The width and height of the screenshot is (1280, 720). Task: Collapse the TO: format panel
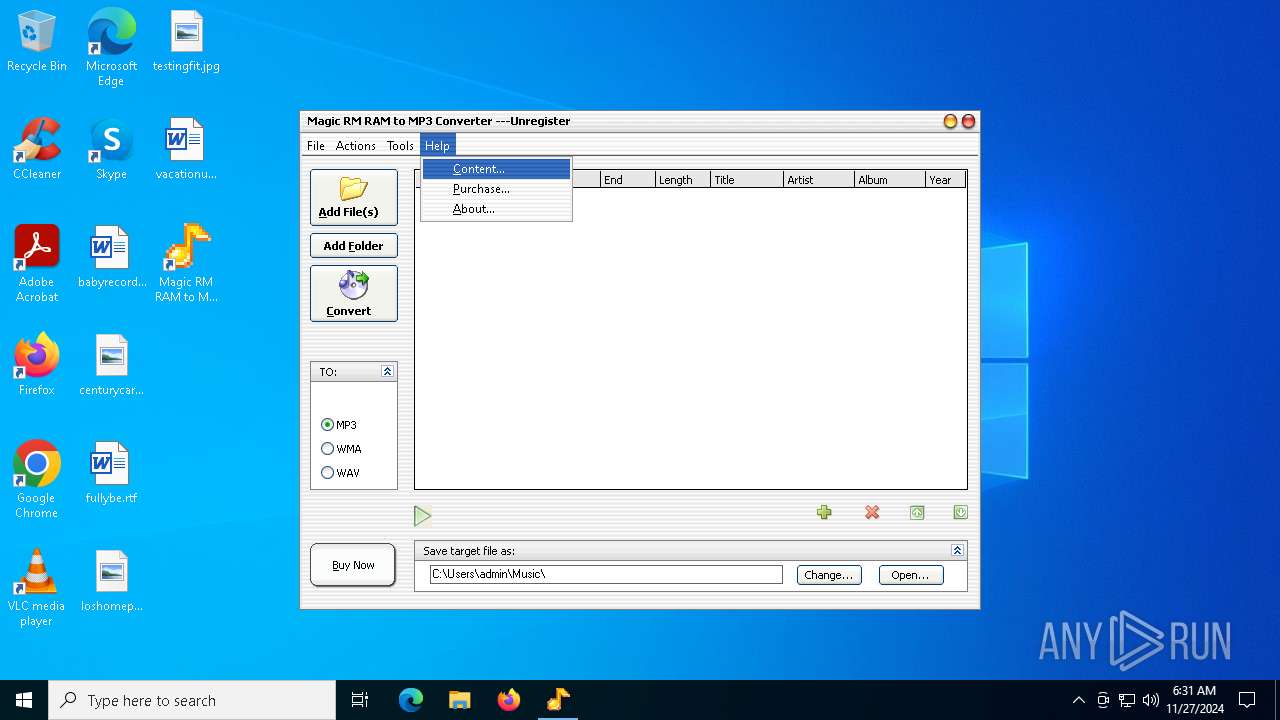pyautogui.click(x=387, y=371)
